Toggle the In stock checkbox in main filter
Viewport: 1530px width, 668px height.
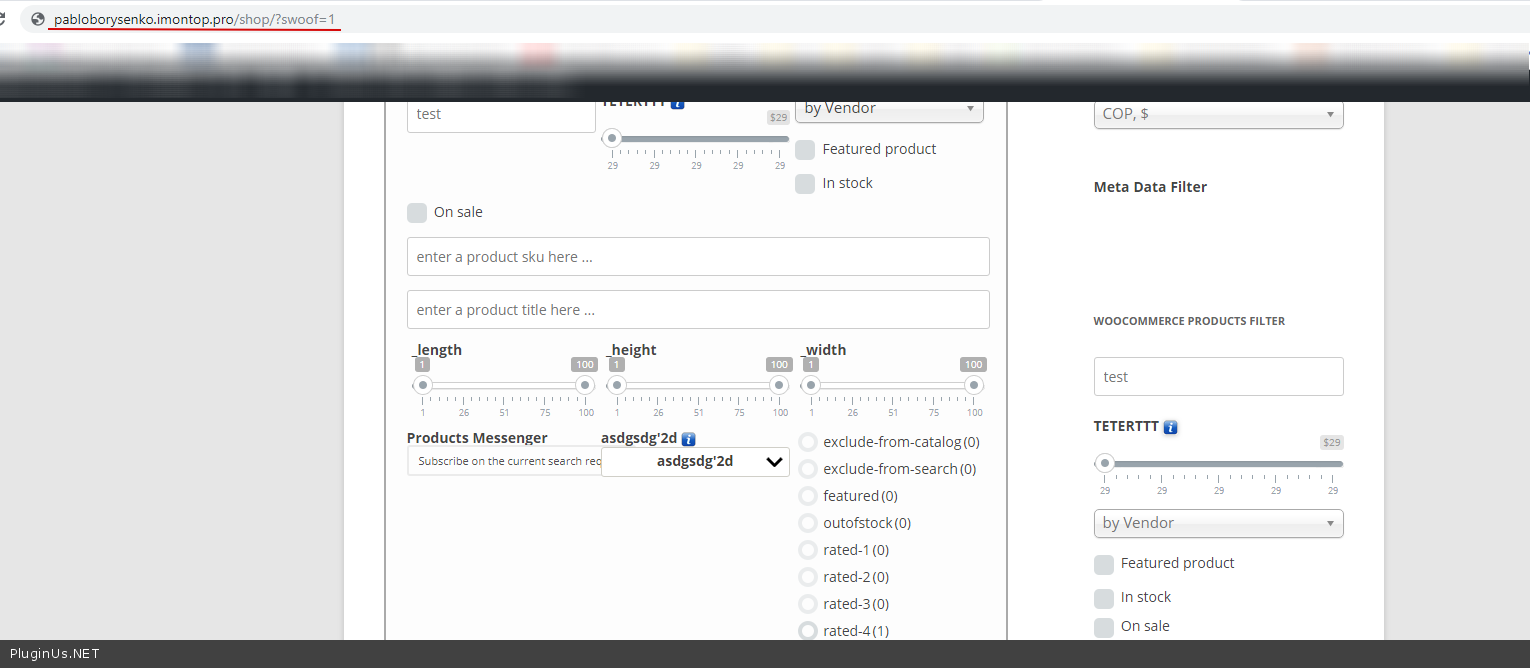tap(805, 184)
